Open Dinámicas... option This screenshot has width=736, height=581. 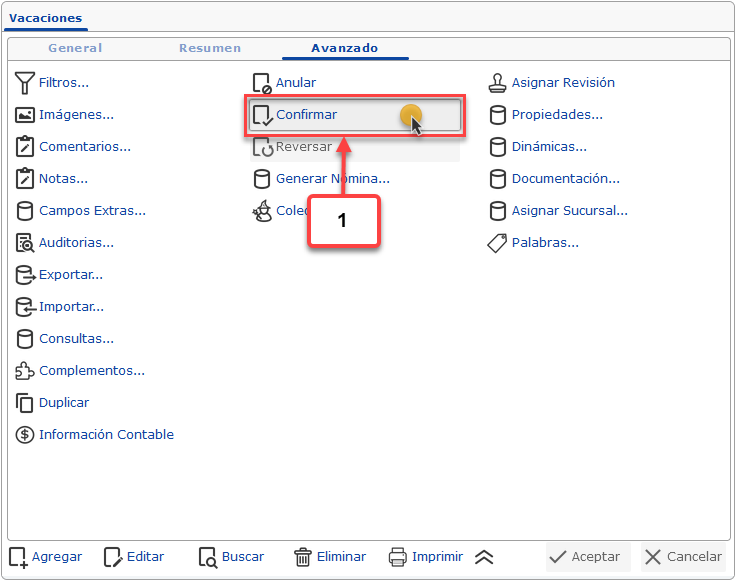pos(549,146)
